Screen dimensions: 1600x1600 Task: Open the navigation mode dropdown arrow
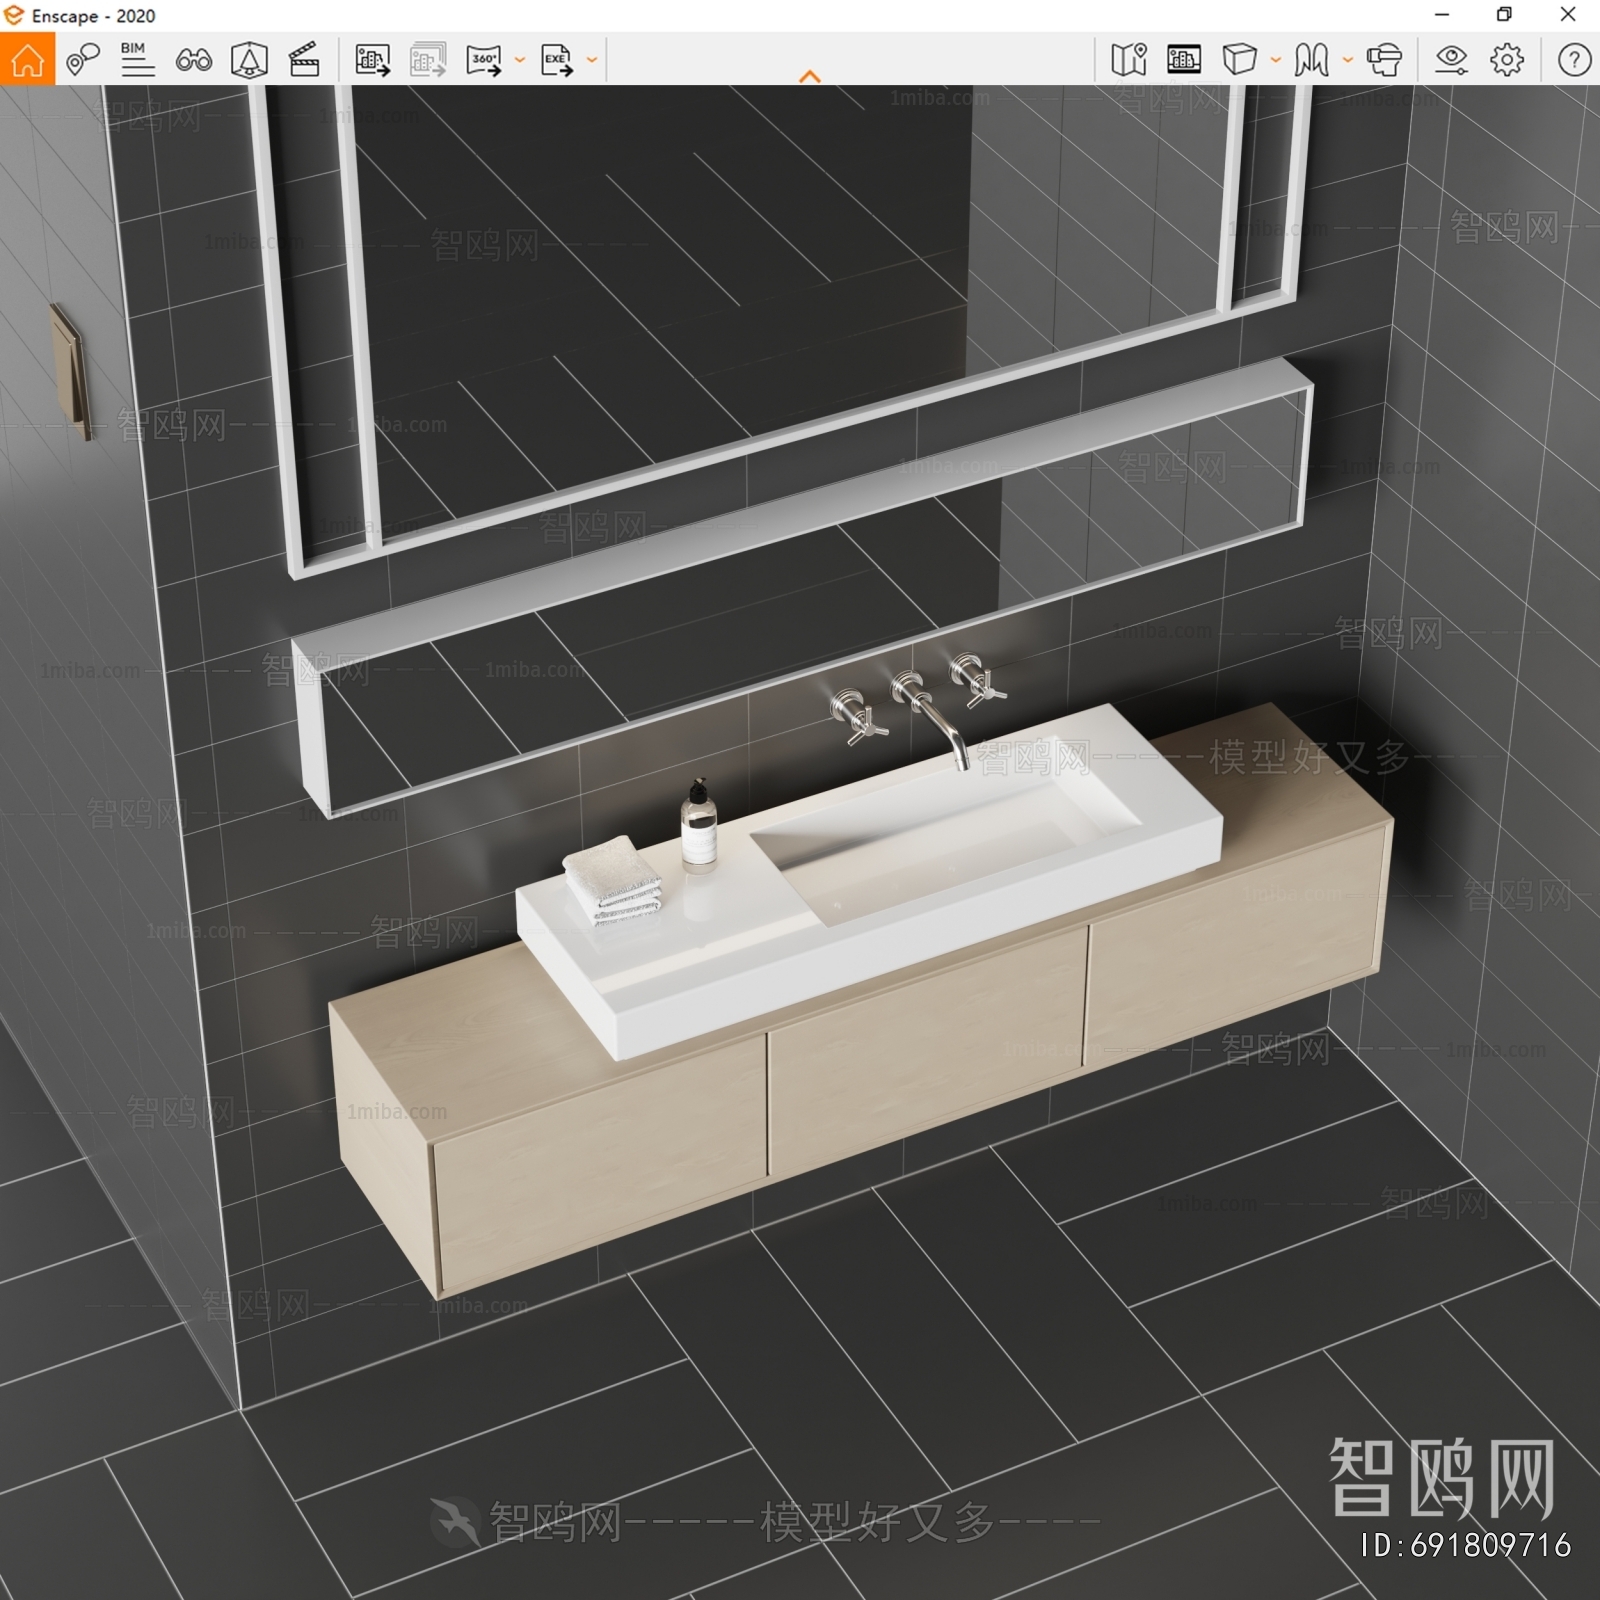(x=1348, y=60)
